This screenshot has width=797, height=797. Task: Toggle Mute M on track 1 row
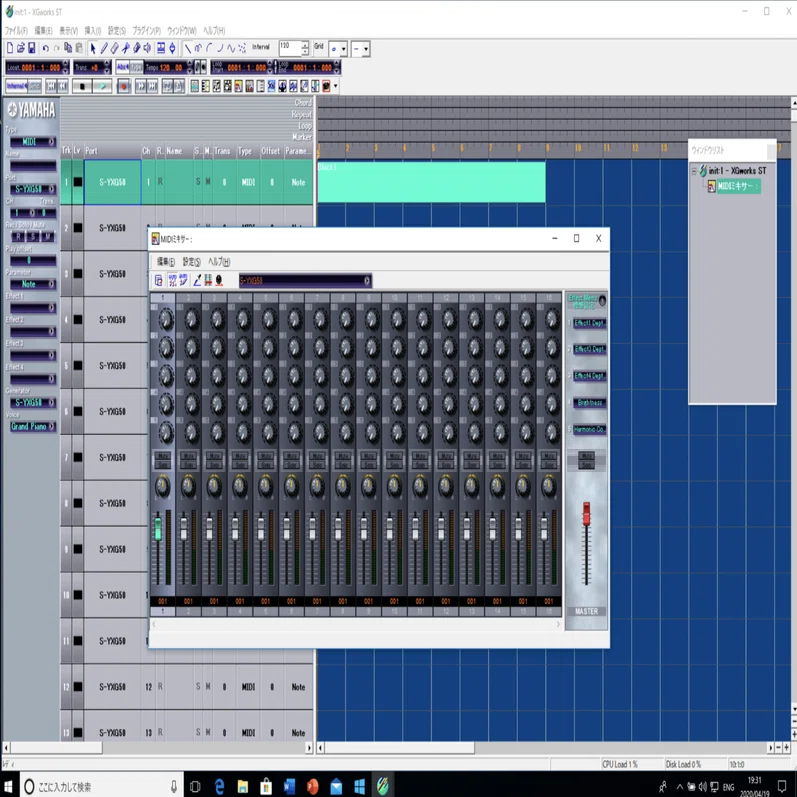click(x=208, y=182)
